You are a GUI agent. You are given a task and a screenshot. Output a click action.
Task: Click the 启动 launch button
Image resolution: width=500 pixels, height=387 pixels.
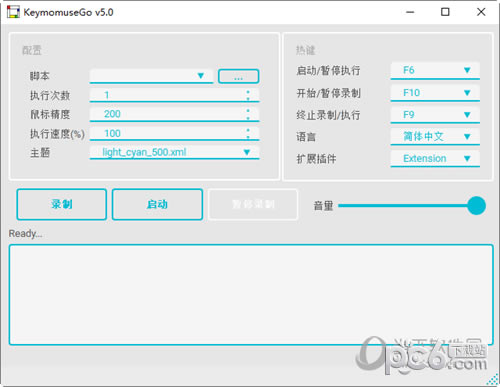[157, 204]
